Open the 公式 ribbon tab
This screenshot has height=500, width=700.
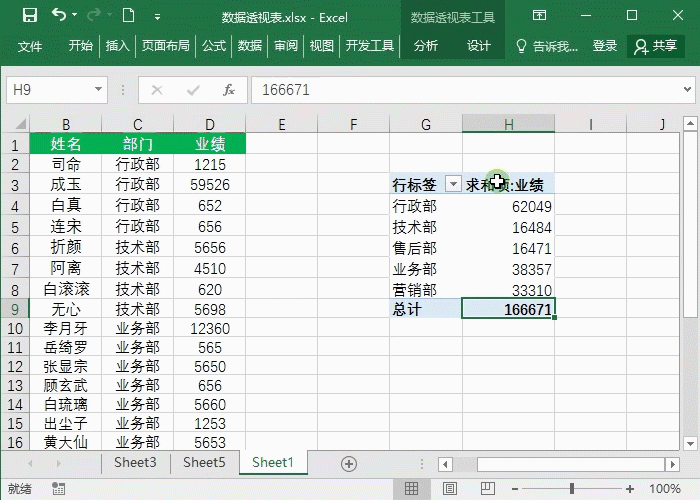[213, 46]
